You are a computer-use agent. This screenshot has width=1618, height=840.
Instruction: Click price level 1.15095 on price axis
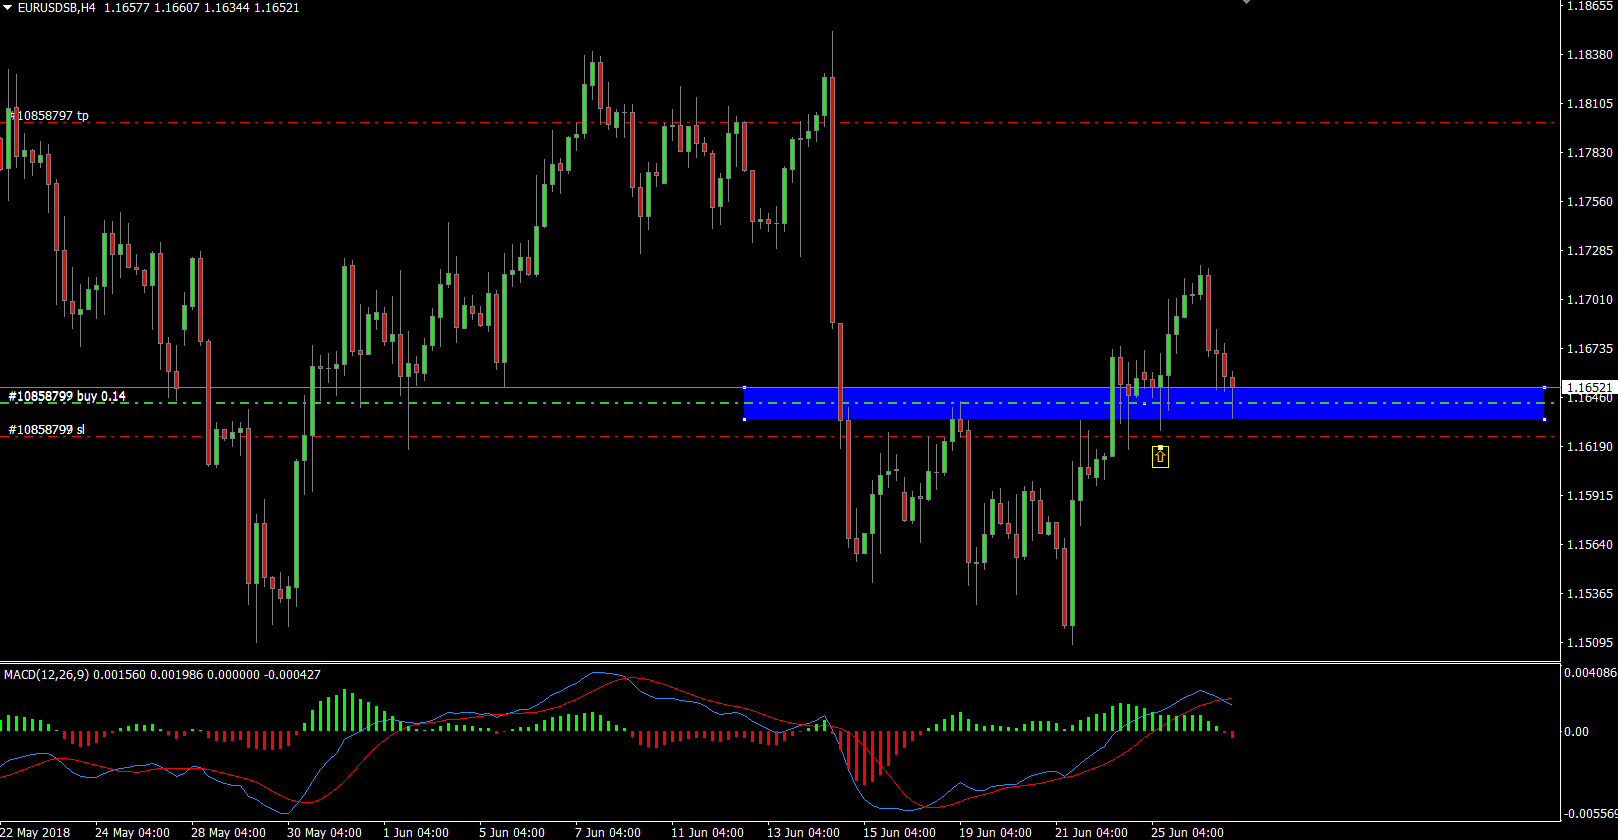1589,643
